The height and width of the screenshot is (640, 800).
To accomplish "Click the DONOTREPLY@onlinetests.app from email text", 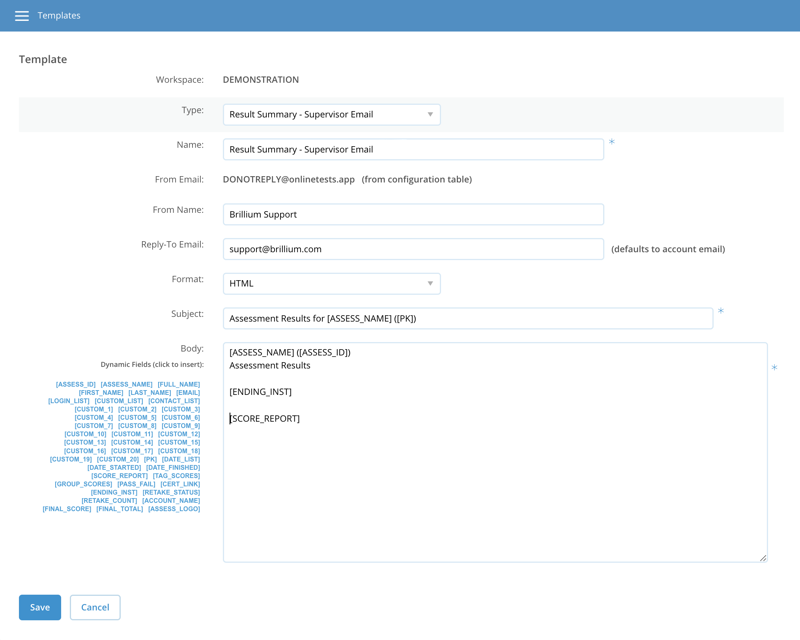I will (289, 180).
